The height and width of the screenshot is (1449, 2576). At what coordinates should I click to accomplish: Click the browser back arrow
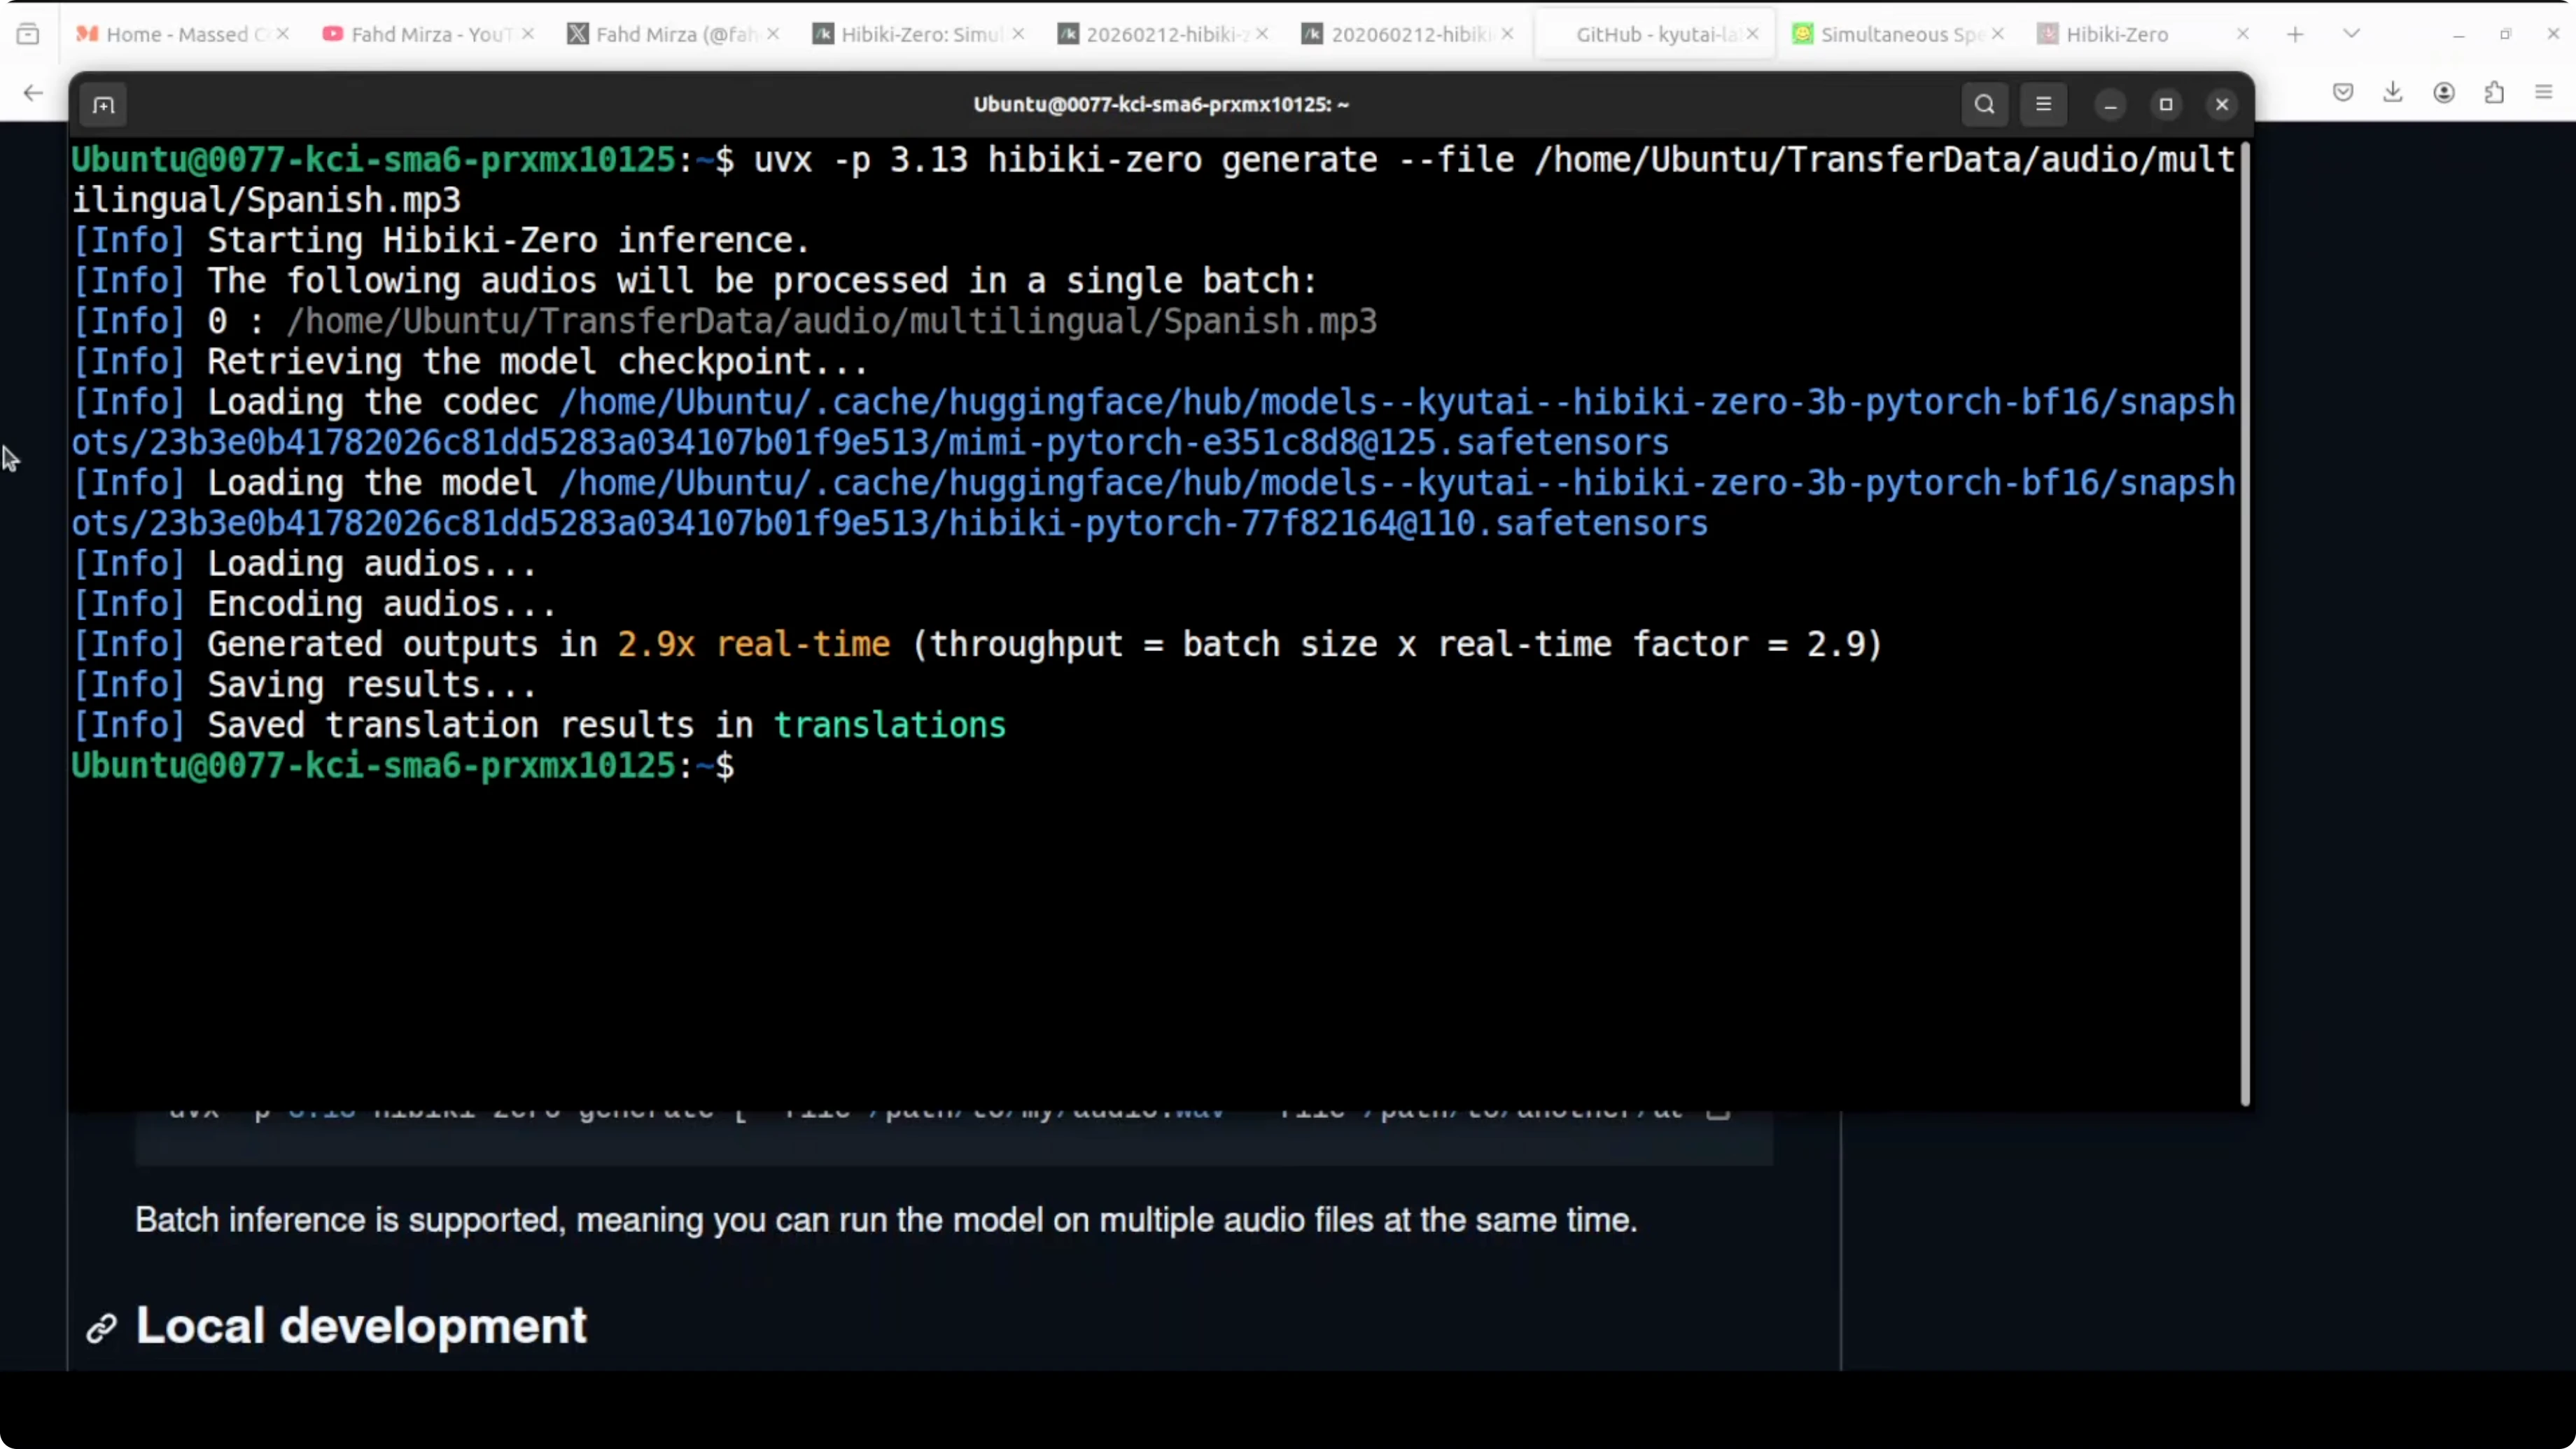33,93
